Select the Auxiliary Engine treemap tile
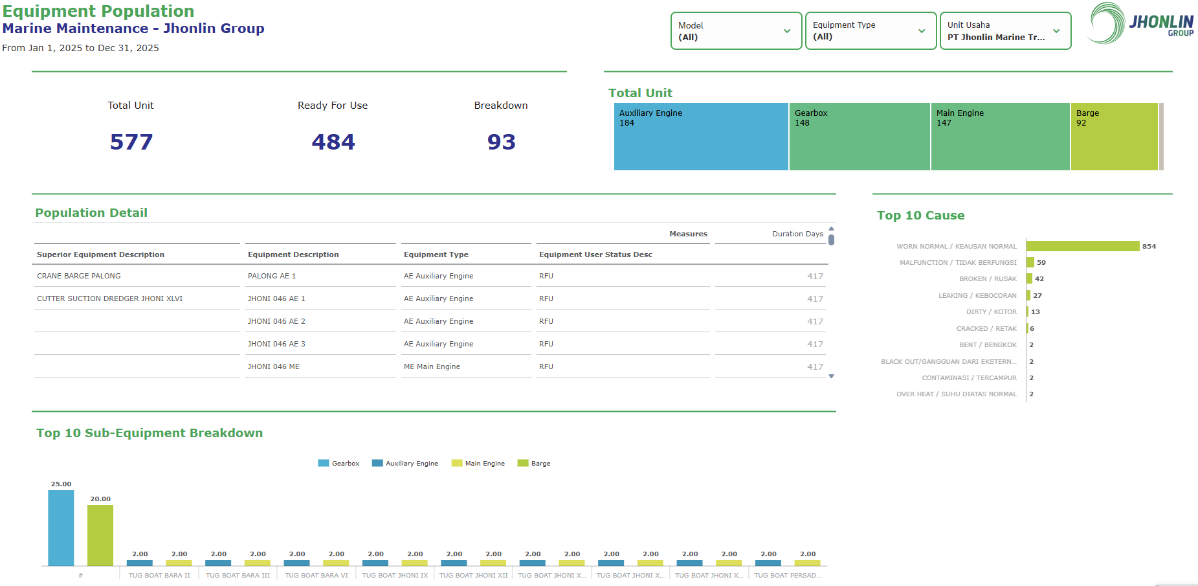This screenshot has height=586, width=1198. coord(701,137)
